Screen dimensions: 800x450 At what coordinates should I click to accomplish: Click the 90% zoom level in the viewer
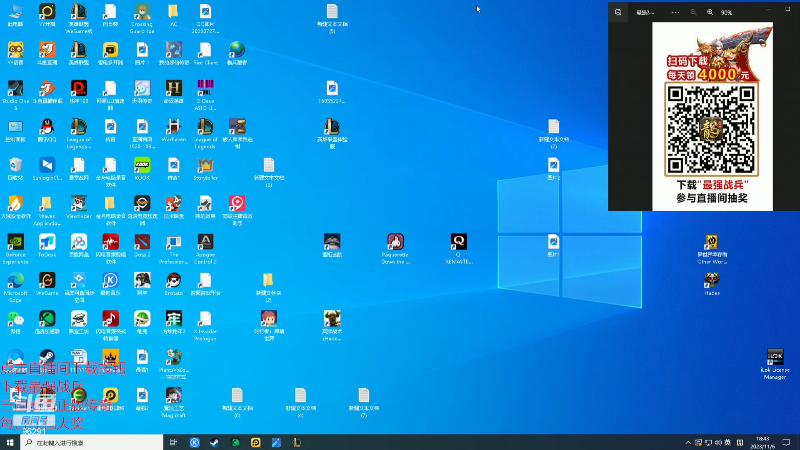click(727, 12)
